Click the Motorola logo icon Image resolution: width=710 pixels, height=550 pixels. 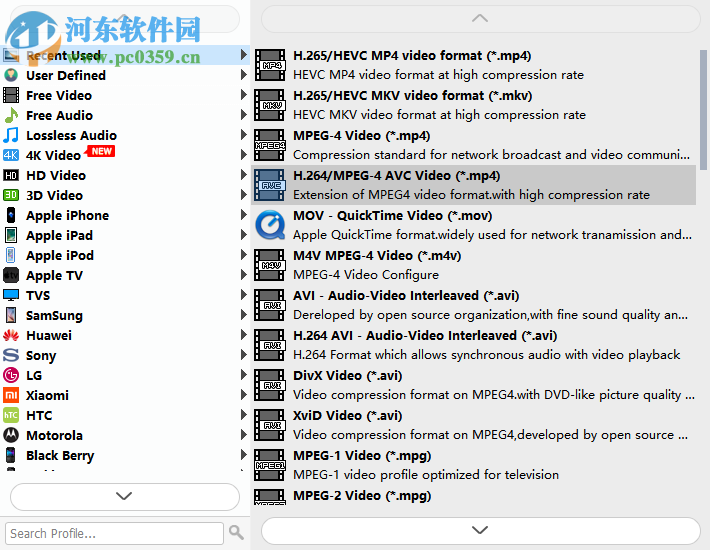(x=11, y=435)
